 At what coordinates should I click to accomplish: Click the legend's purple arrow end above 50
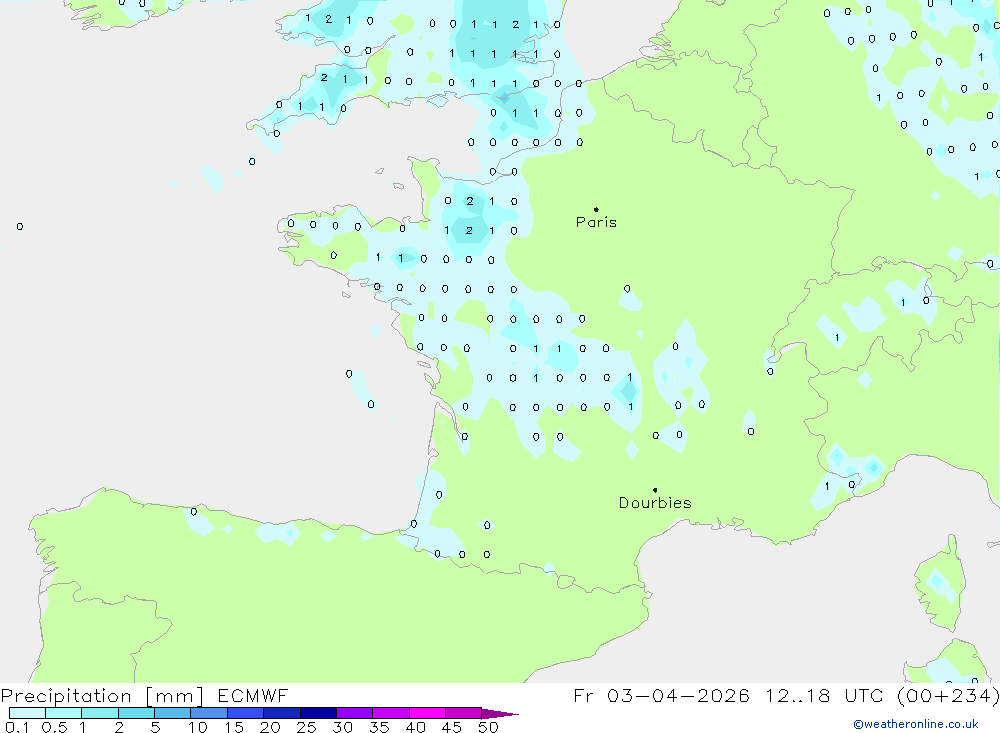click(499, 714)
